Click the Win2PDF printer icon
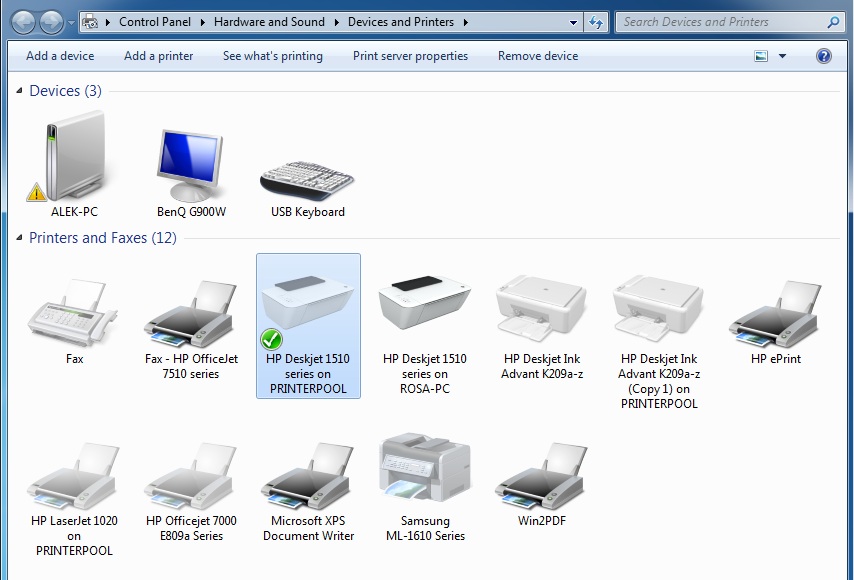The height and width of the screenshot is (580, 854). 540,465
